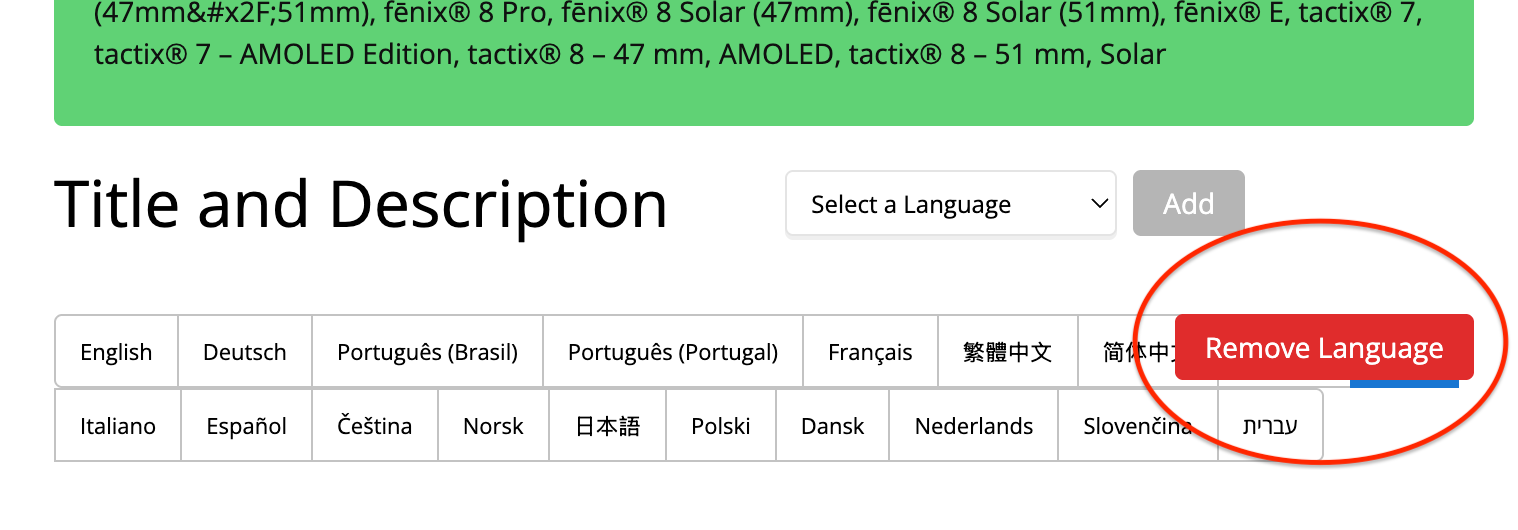Choose the Português (Portugal) tab
Viewport: 1518px width, 530px height.
[672, 352]
